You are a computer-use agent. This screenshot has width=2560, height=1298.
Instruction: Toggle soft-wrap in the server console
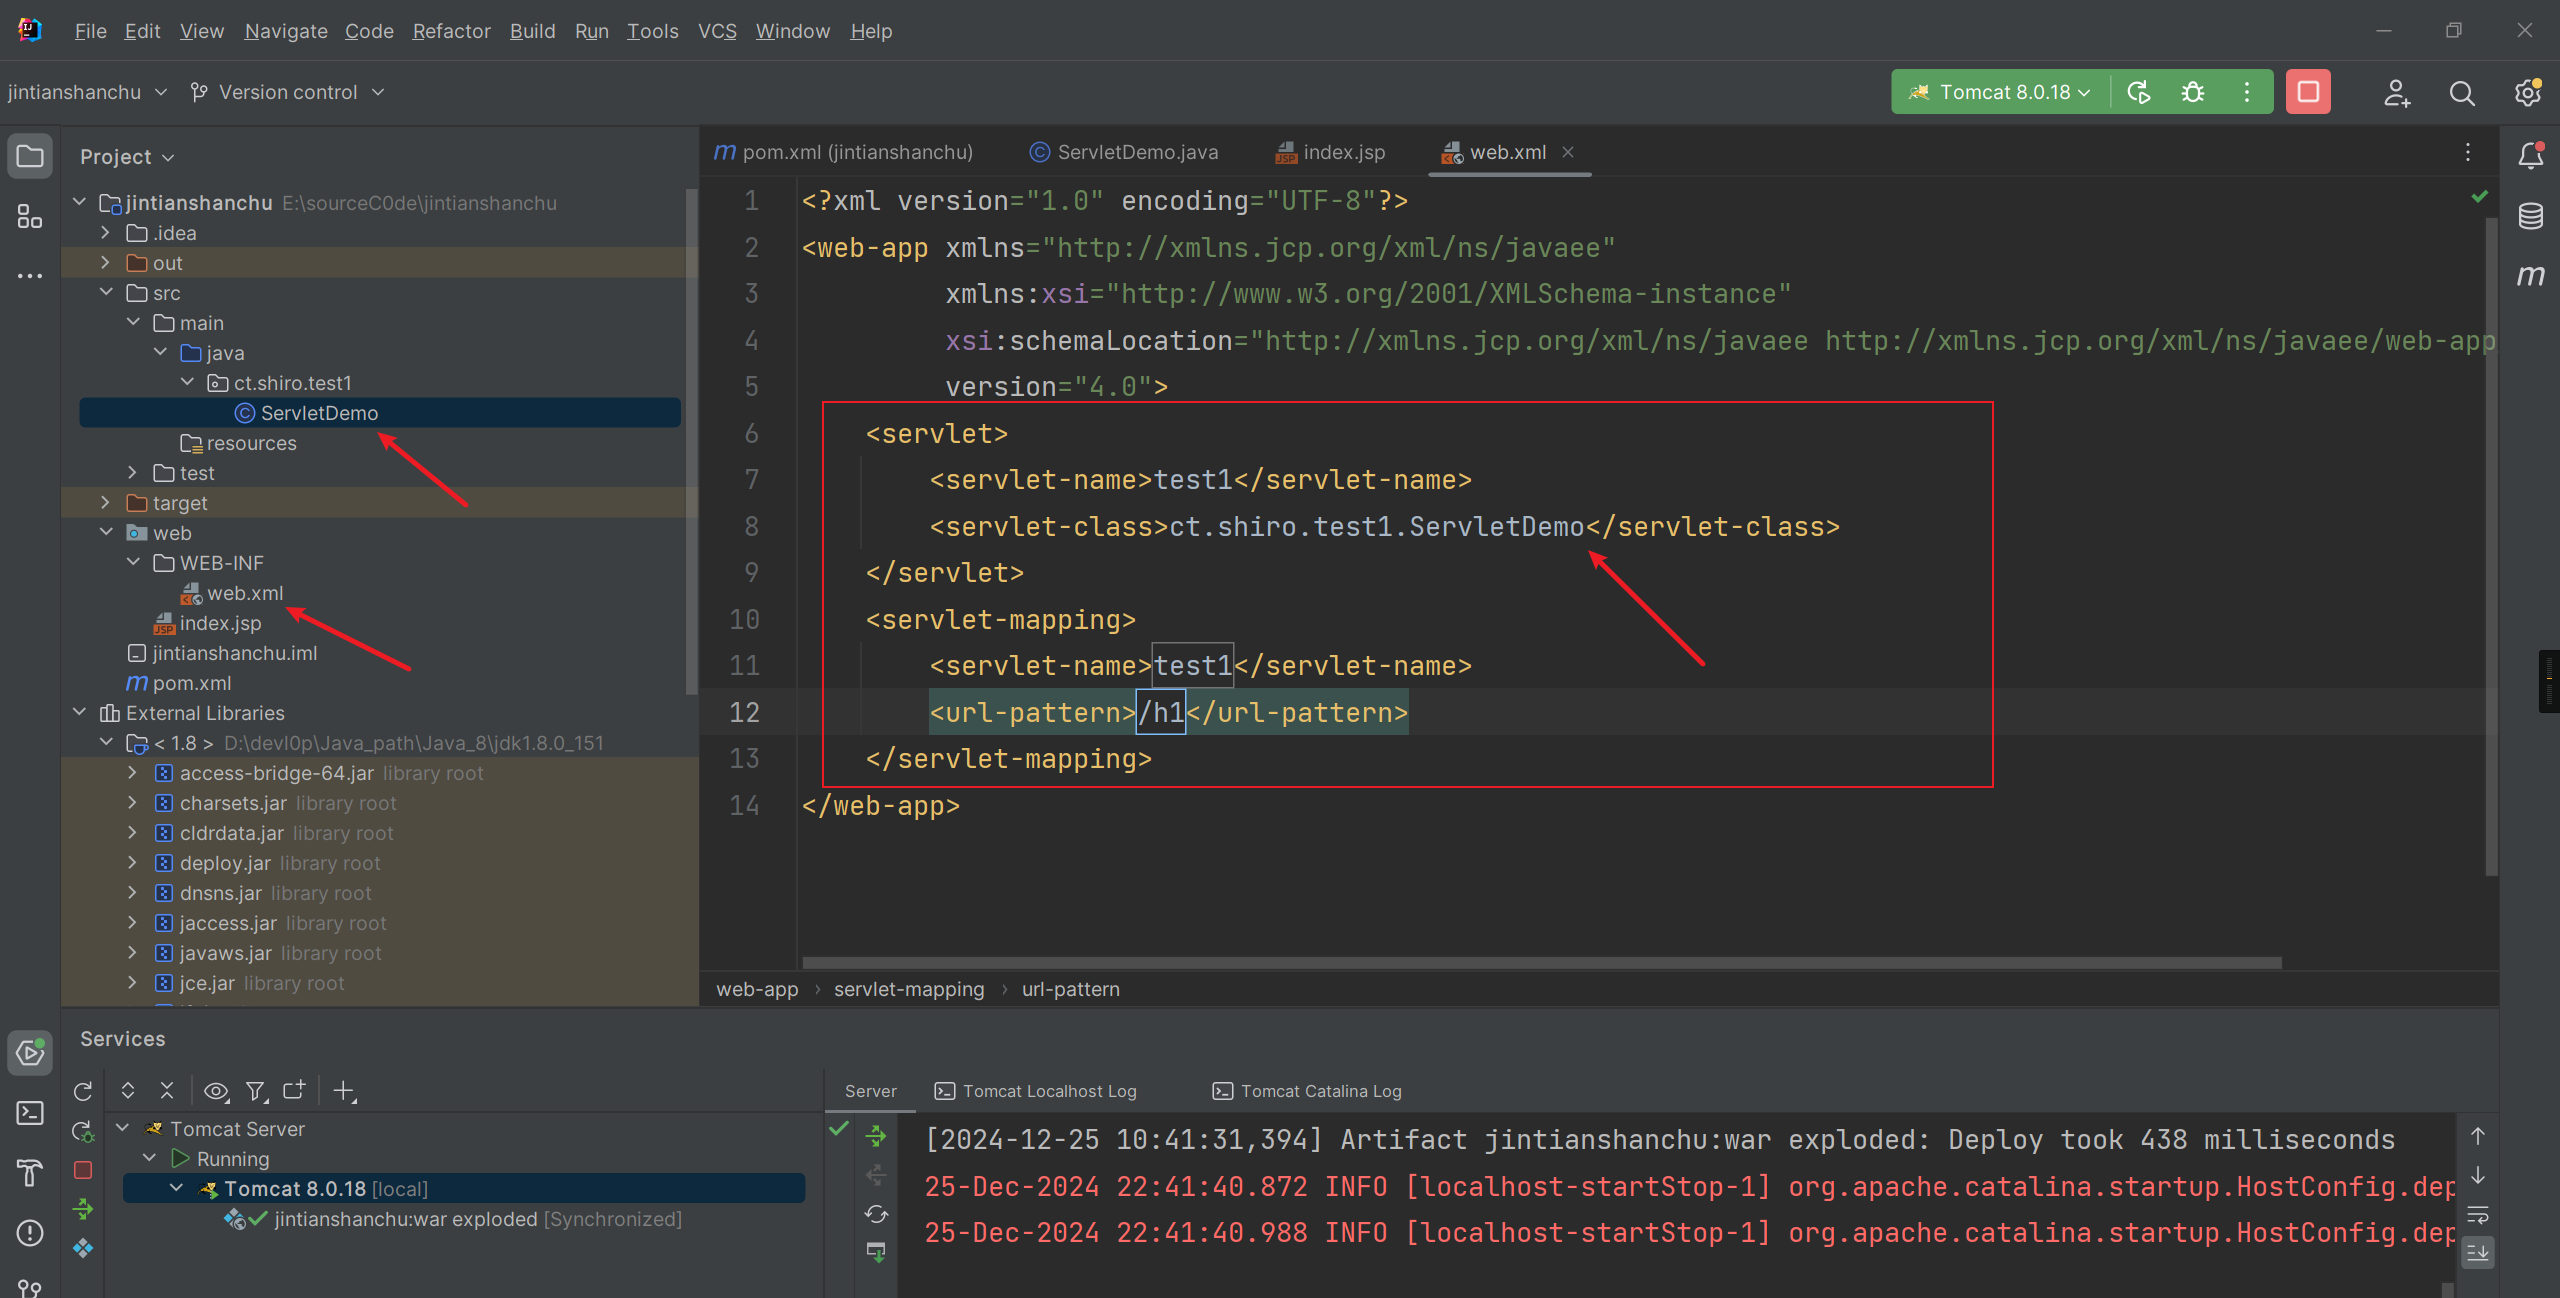(x=2478, y=1215)
